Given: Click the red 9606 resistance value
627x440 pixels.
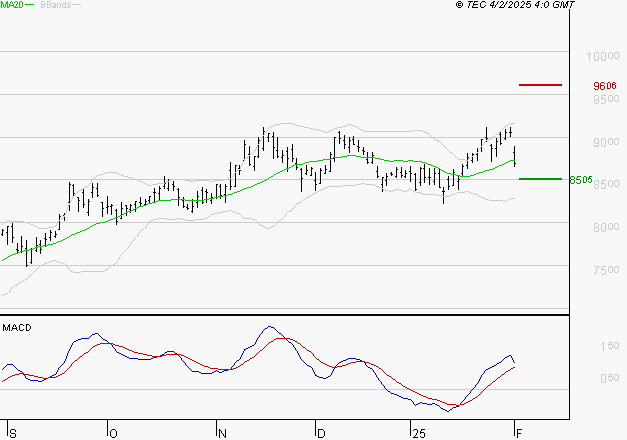Looking at the screenshot, I should click(605, 86).
